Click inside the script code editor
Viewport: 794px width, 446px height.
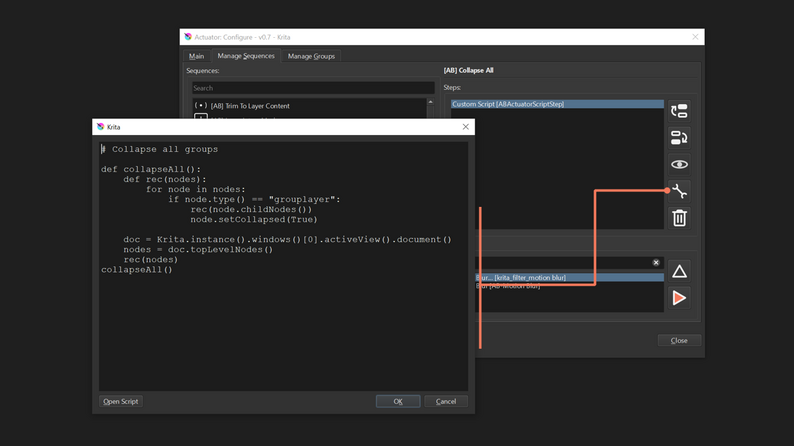pos(283,266)
